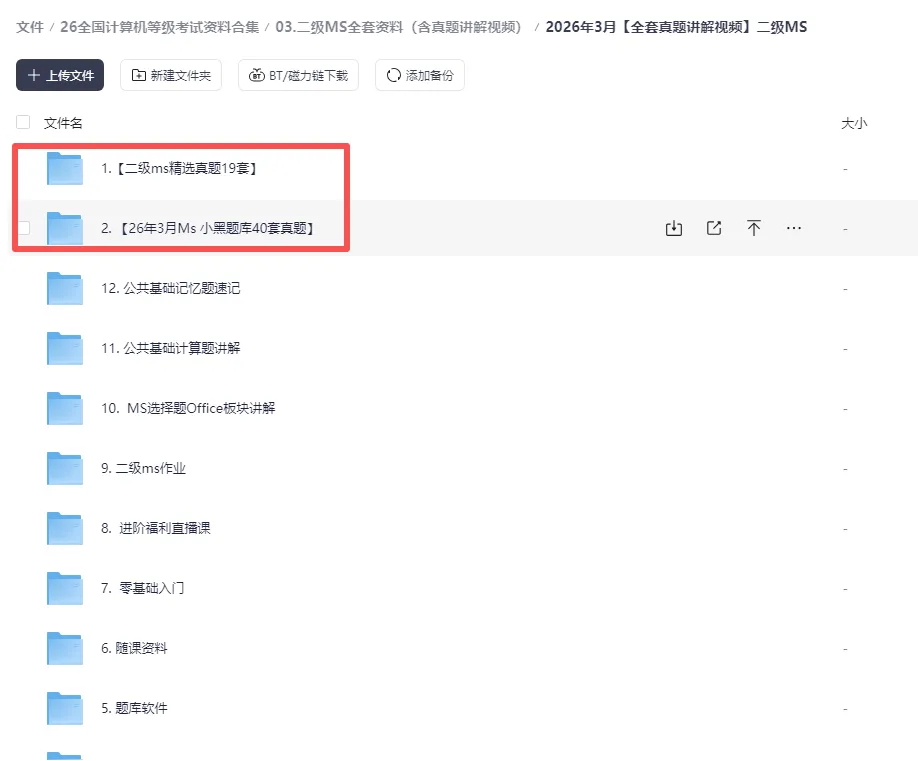Image resolution: width=918 pixels, height=761 pixels.
Task: Navigate to 文件 in the breadcrumb
Action: (27, 28)
